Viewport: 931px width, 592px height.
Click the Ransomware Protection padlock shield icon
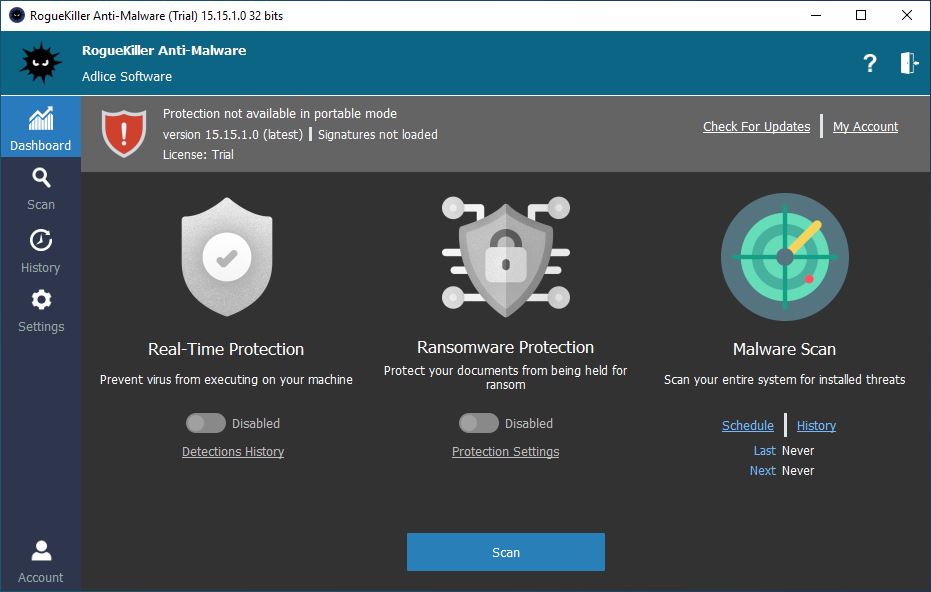pyautogui.click(x=505, y=257)
